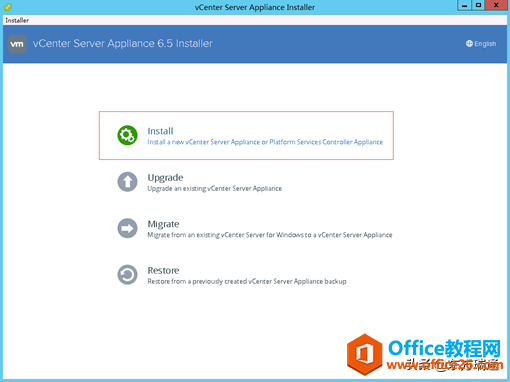The width and height of the screenshot is (510, 382).
Task: Minimize the installer window
Action: tap(464, 5)
